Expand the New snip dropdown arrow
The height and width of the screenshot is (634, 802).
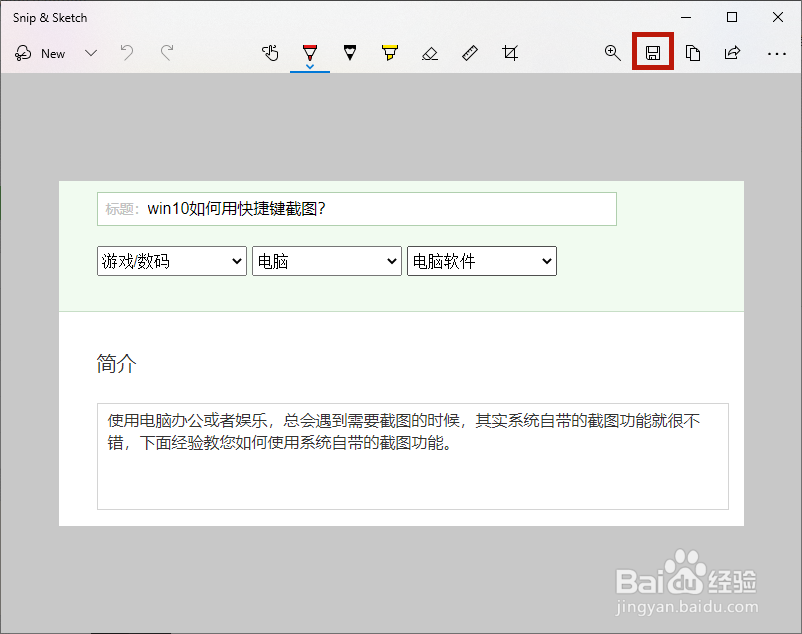point(91,53)
